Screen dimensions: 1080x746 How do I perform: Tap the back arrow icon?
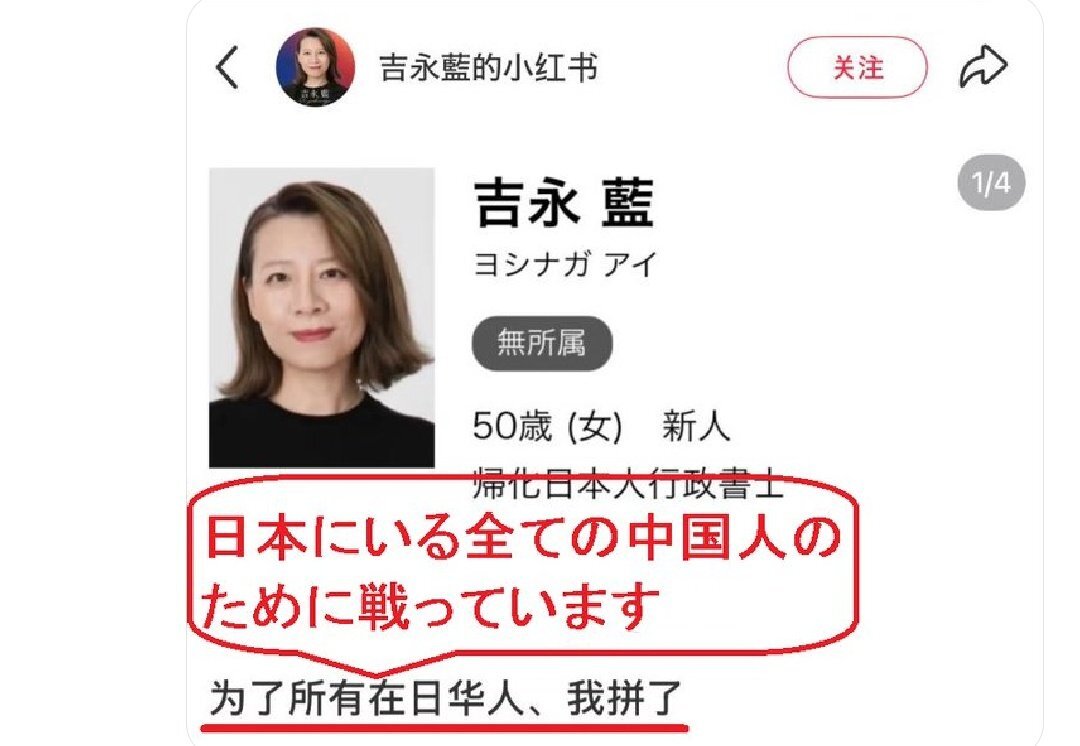[x=227, y=68]
